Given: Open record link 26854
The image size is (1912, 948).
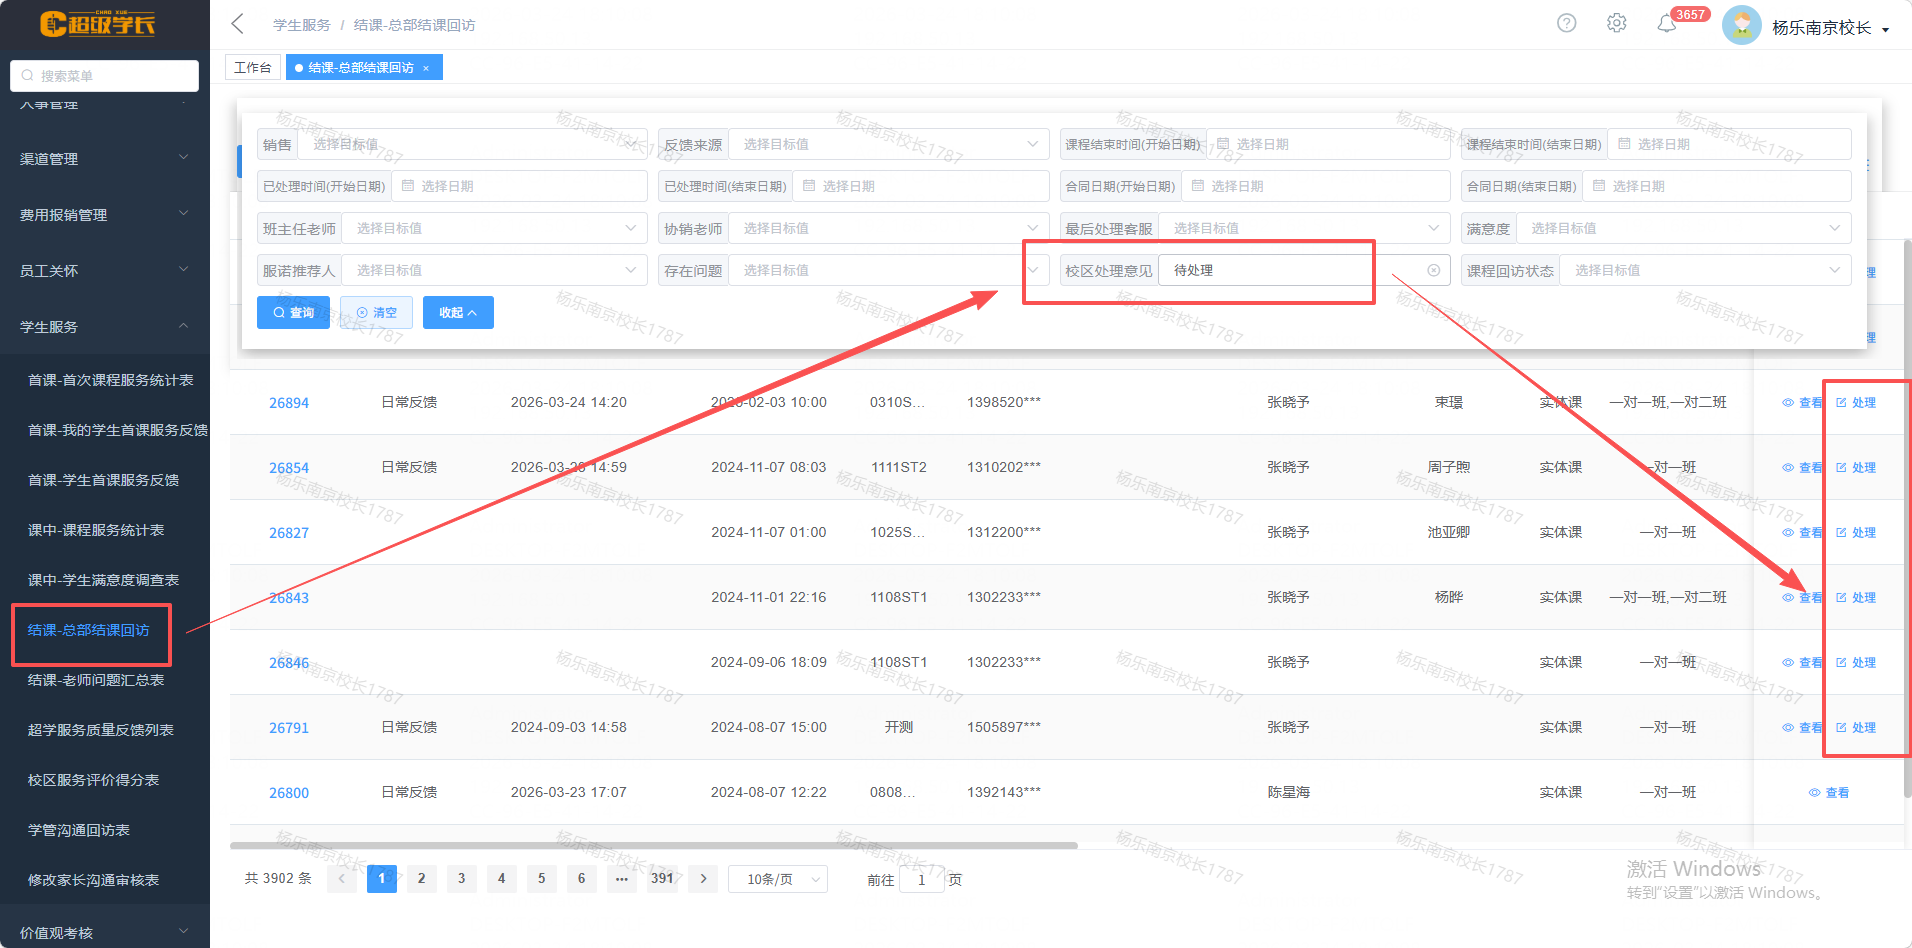Looking at the screenshot, I should coord(288,468).
